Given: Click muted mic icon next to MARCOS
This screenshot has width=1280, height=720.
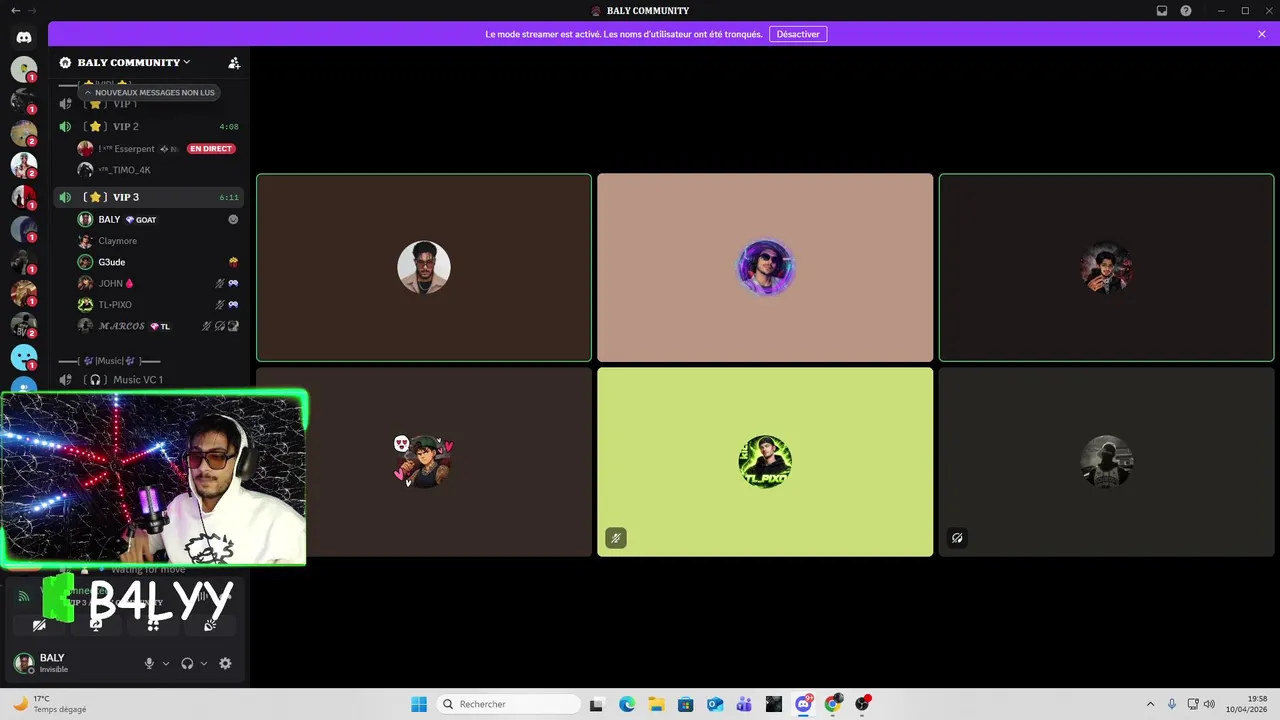Looking at the screenshot, I should click(207, 326).
